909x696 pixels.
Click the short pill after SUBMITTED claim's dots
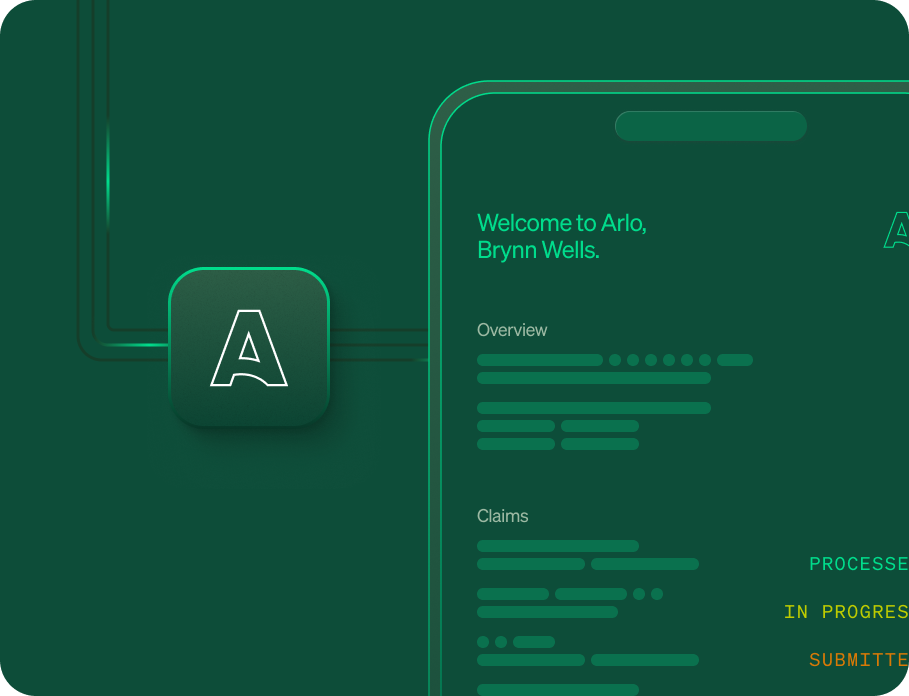pos(533,642)
